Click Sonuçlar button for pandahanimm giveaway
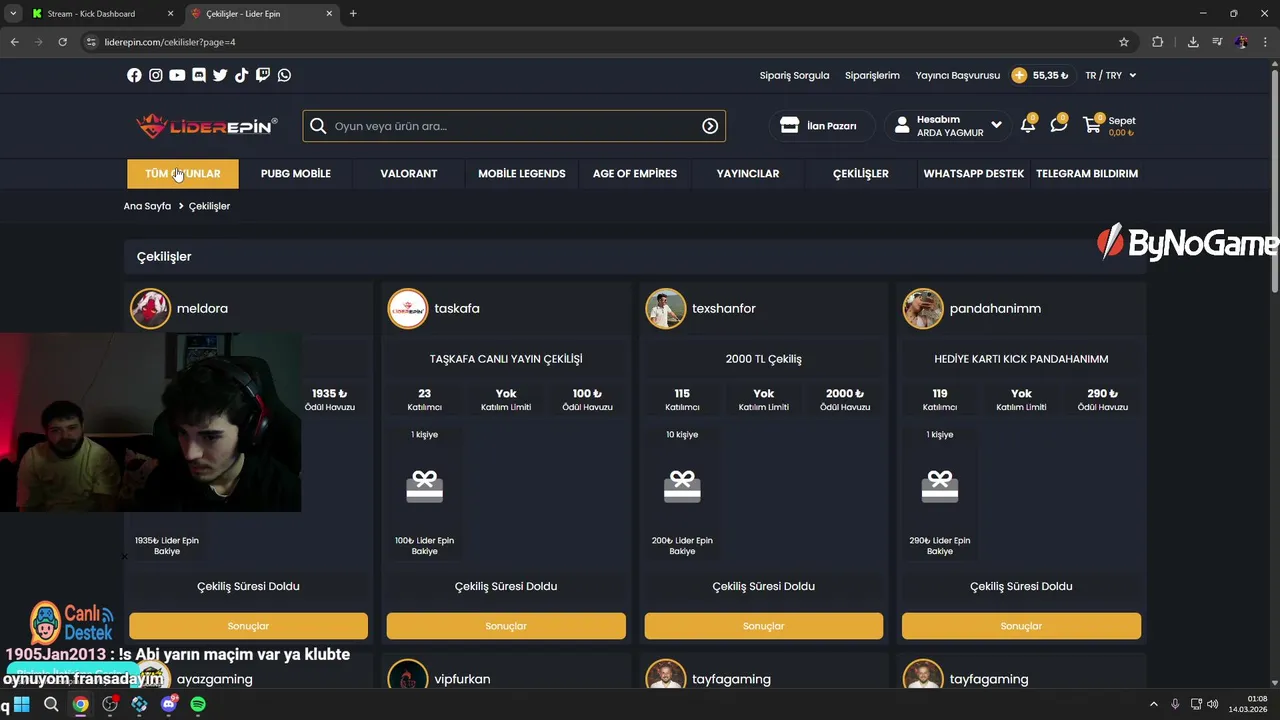The image size is (1280, 720). [1021, 626]
